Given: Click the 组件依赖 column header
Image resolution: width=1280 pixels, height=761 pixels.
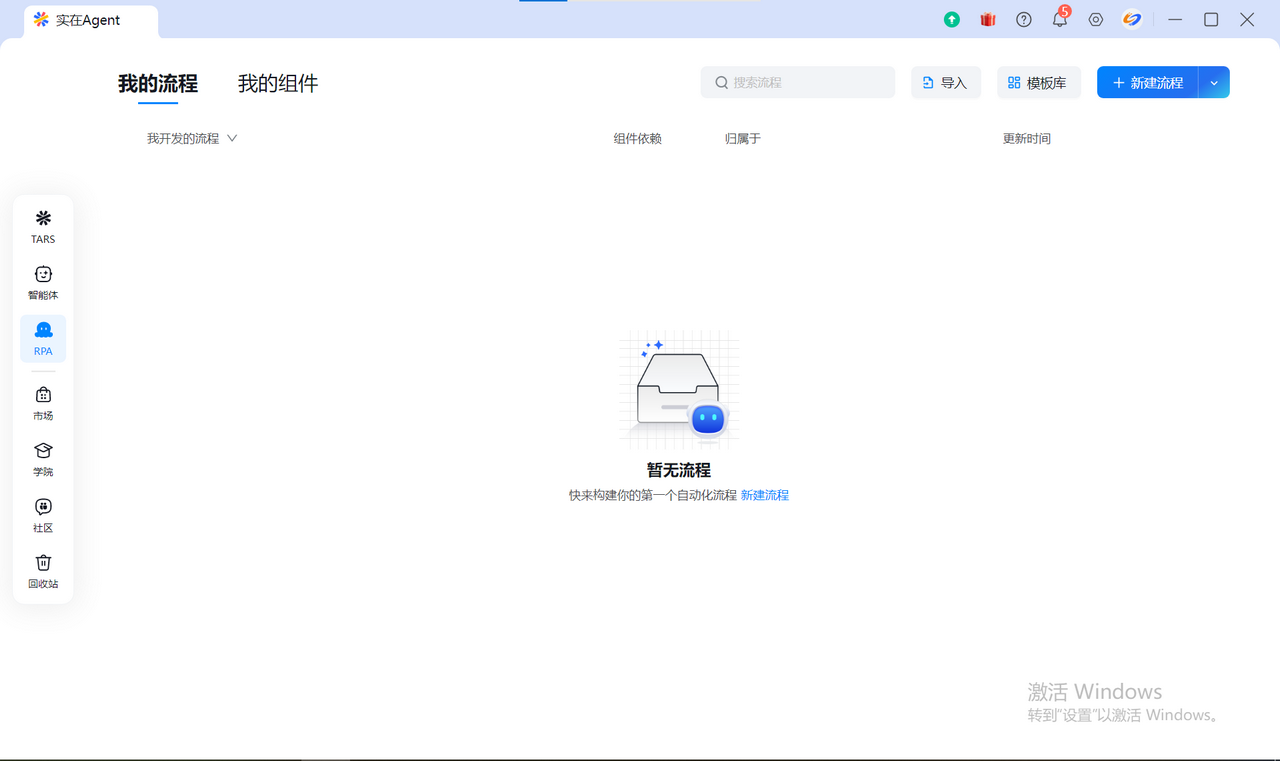Looking at the screenshot, I should 638,139.
